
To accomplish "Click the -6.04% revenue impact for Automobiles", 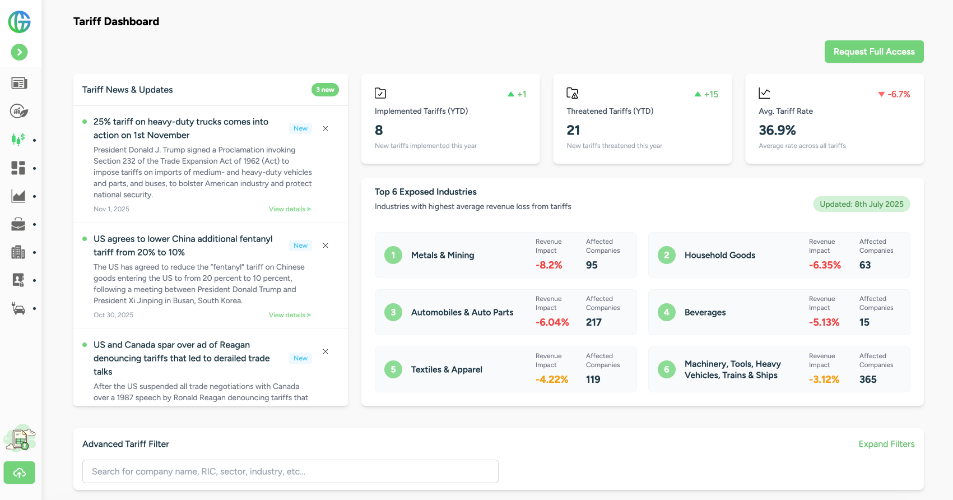I will click(552, 323).
